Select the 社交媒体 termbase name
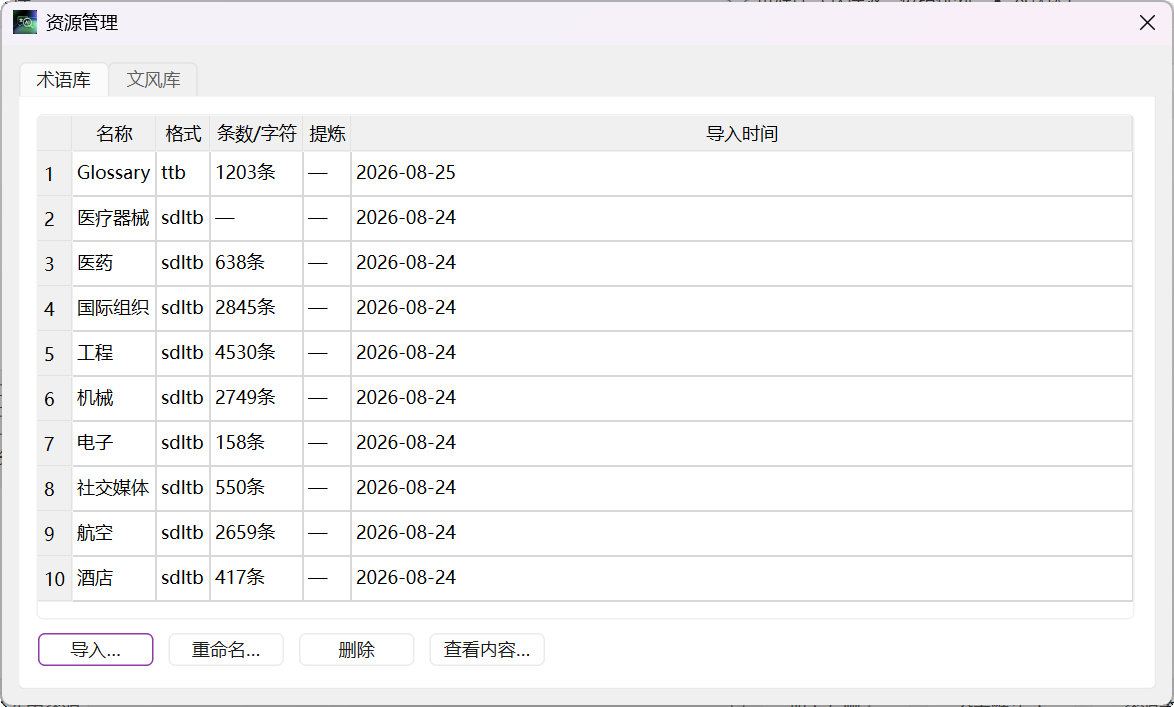 coord(114,488)
